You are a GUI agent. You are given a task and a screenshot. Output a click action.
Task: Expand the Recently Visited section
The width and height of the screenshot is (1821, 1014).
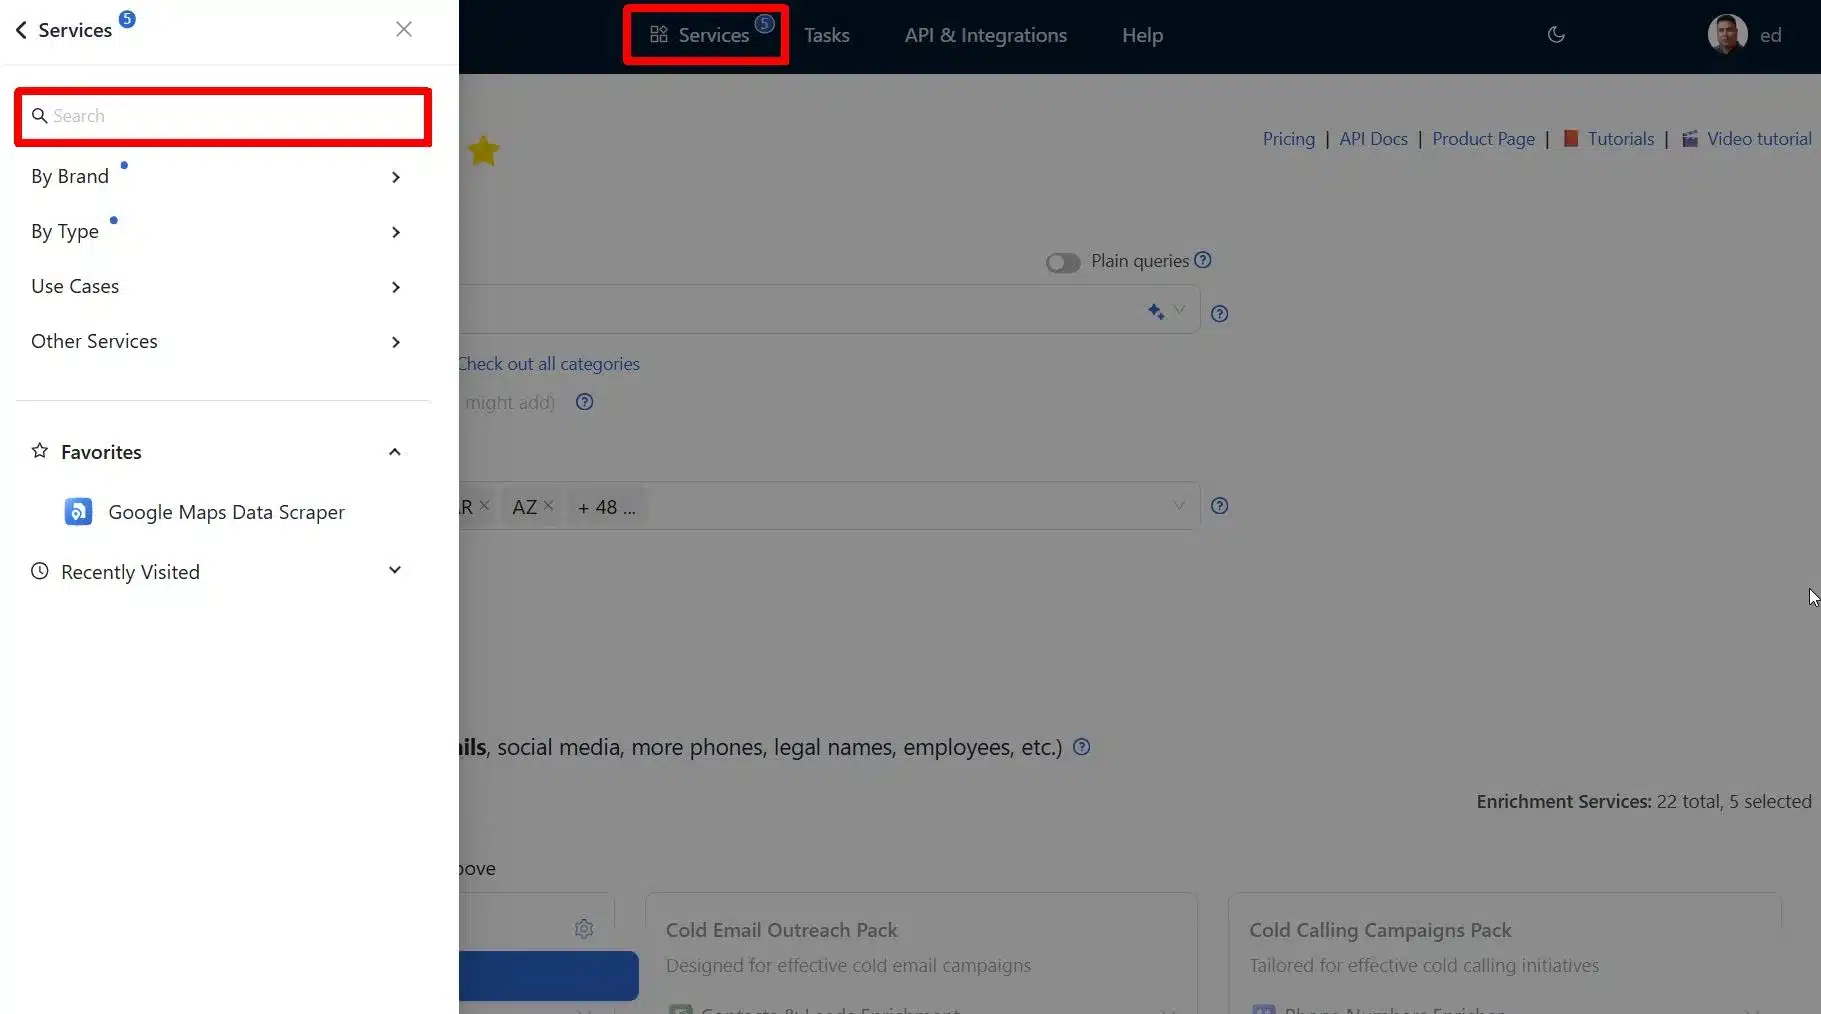(x=394, y=571)
